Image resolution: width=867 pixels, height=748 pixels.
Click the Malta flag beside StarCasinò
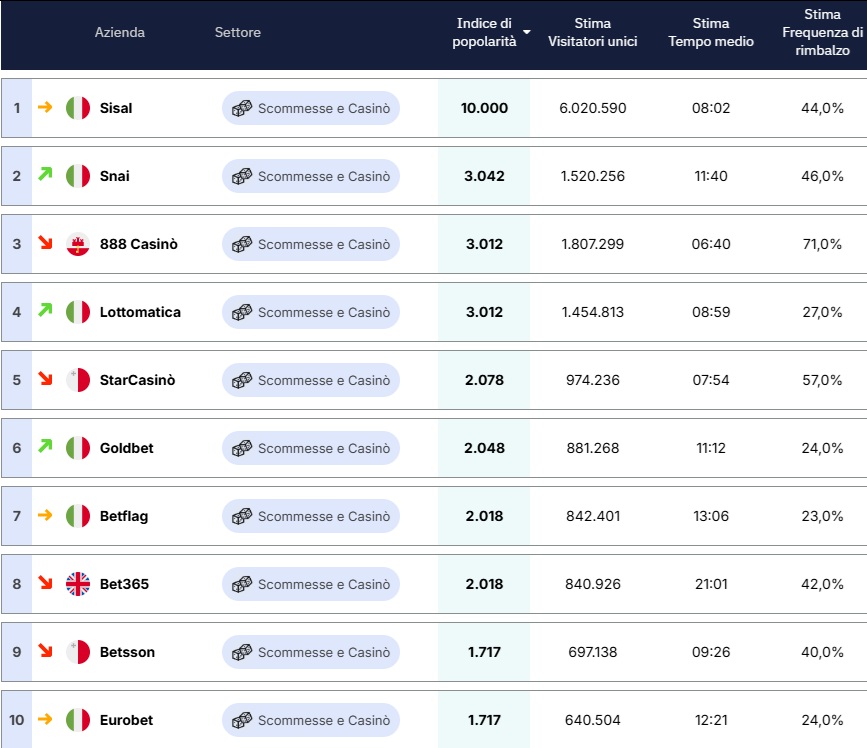77,380
